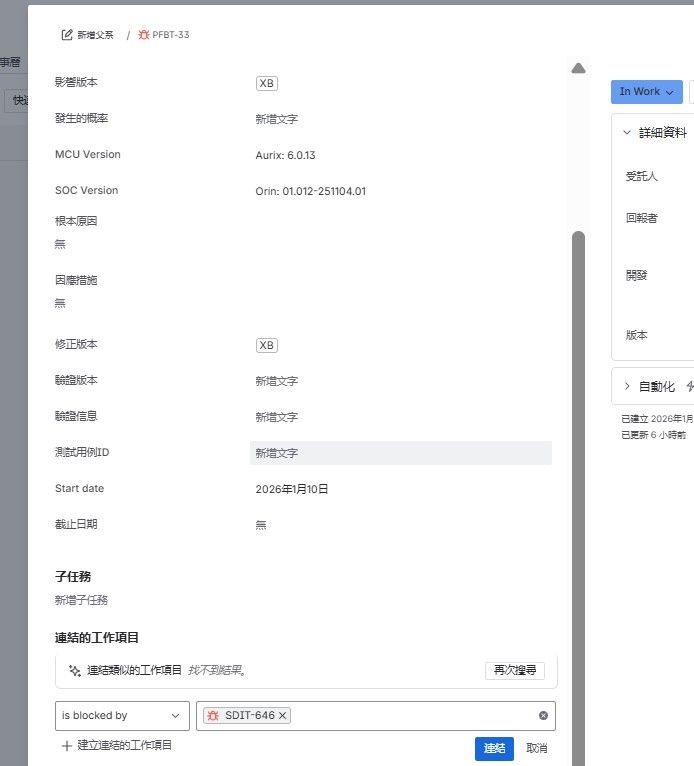Click the 連結的工作項目 heading
Image resolution: width=694 pixels, height=766 pixels.
coord(97,638)
